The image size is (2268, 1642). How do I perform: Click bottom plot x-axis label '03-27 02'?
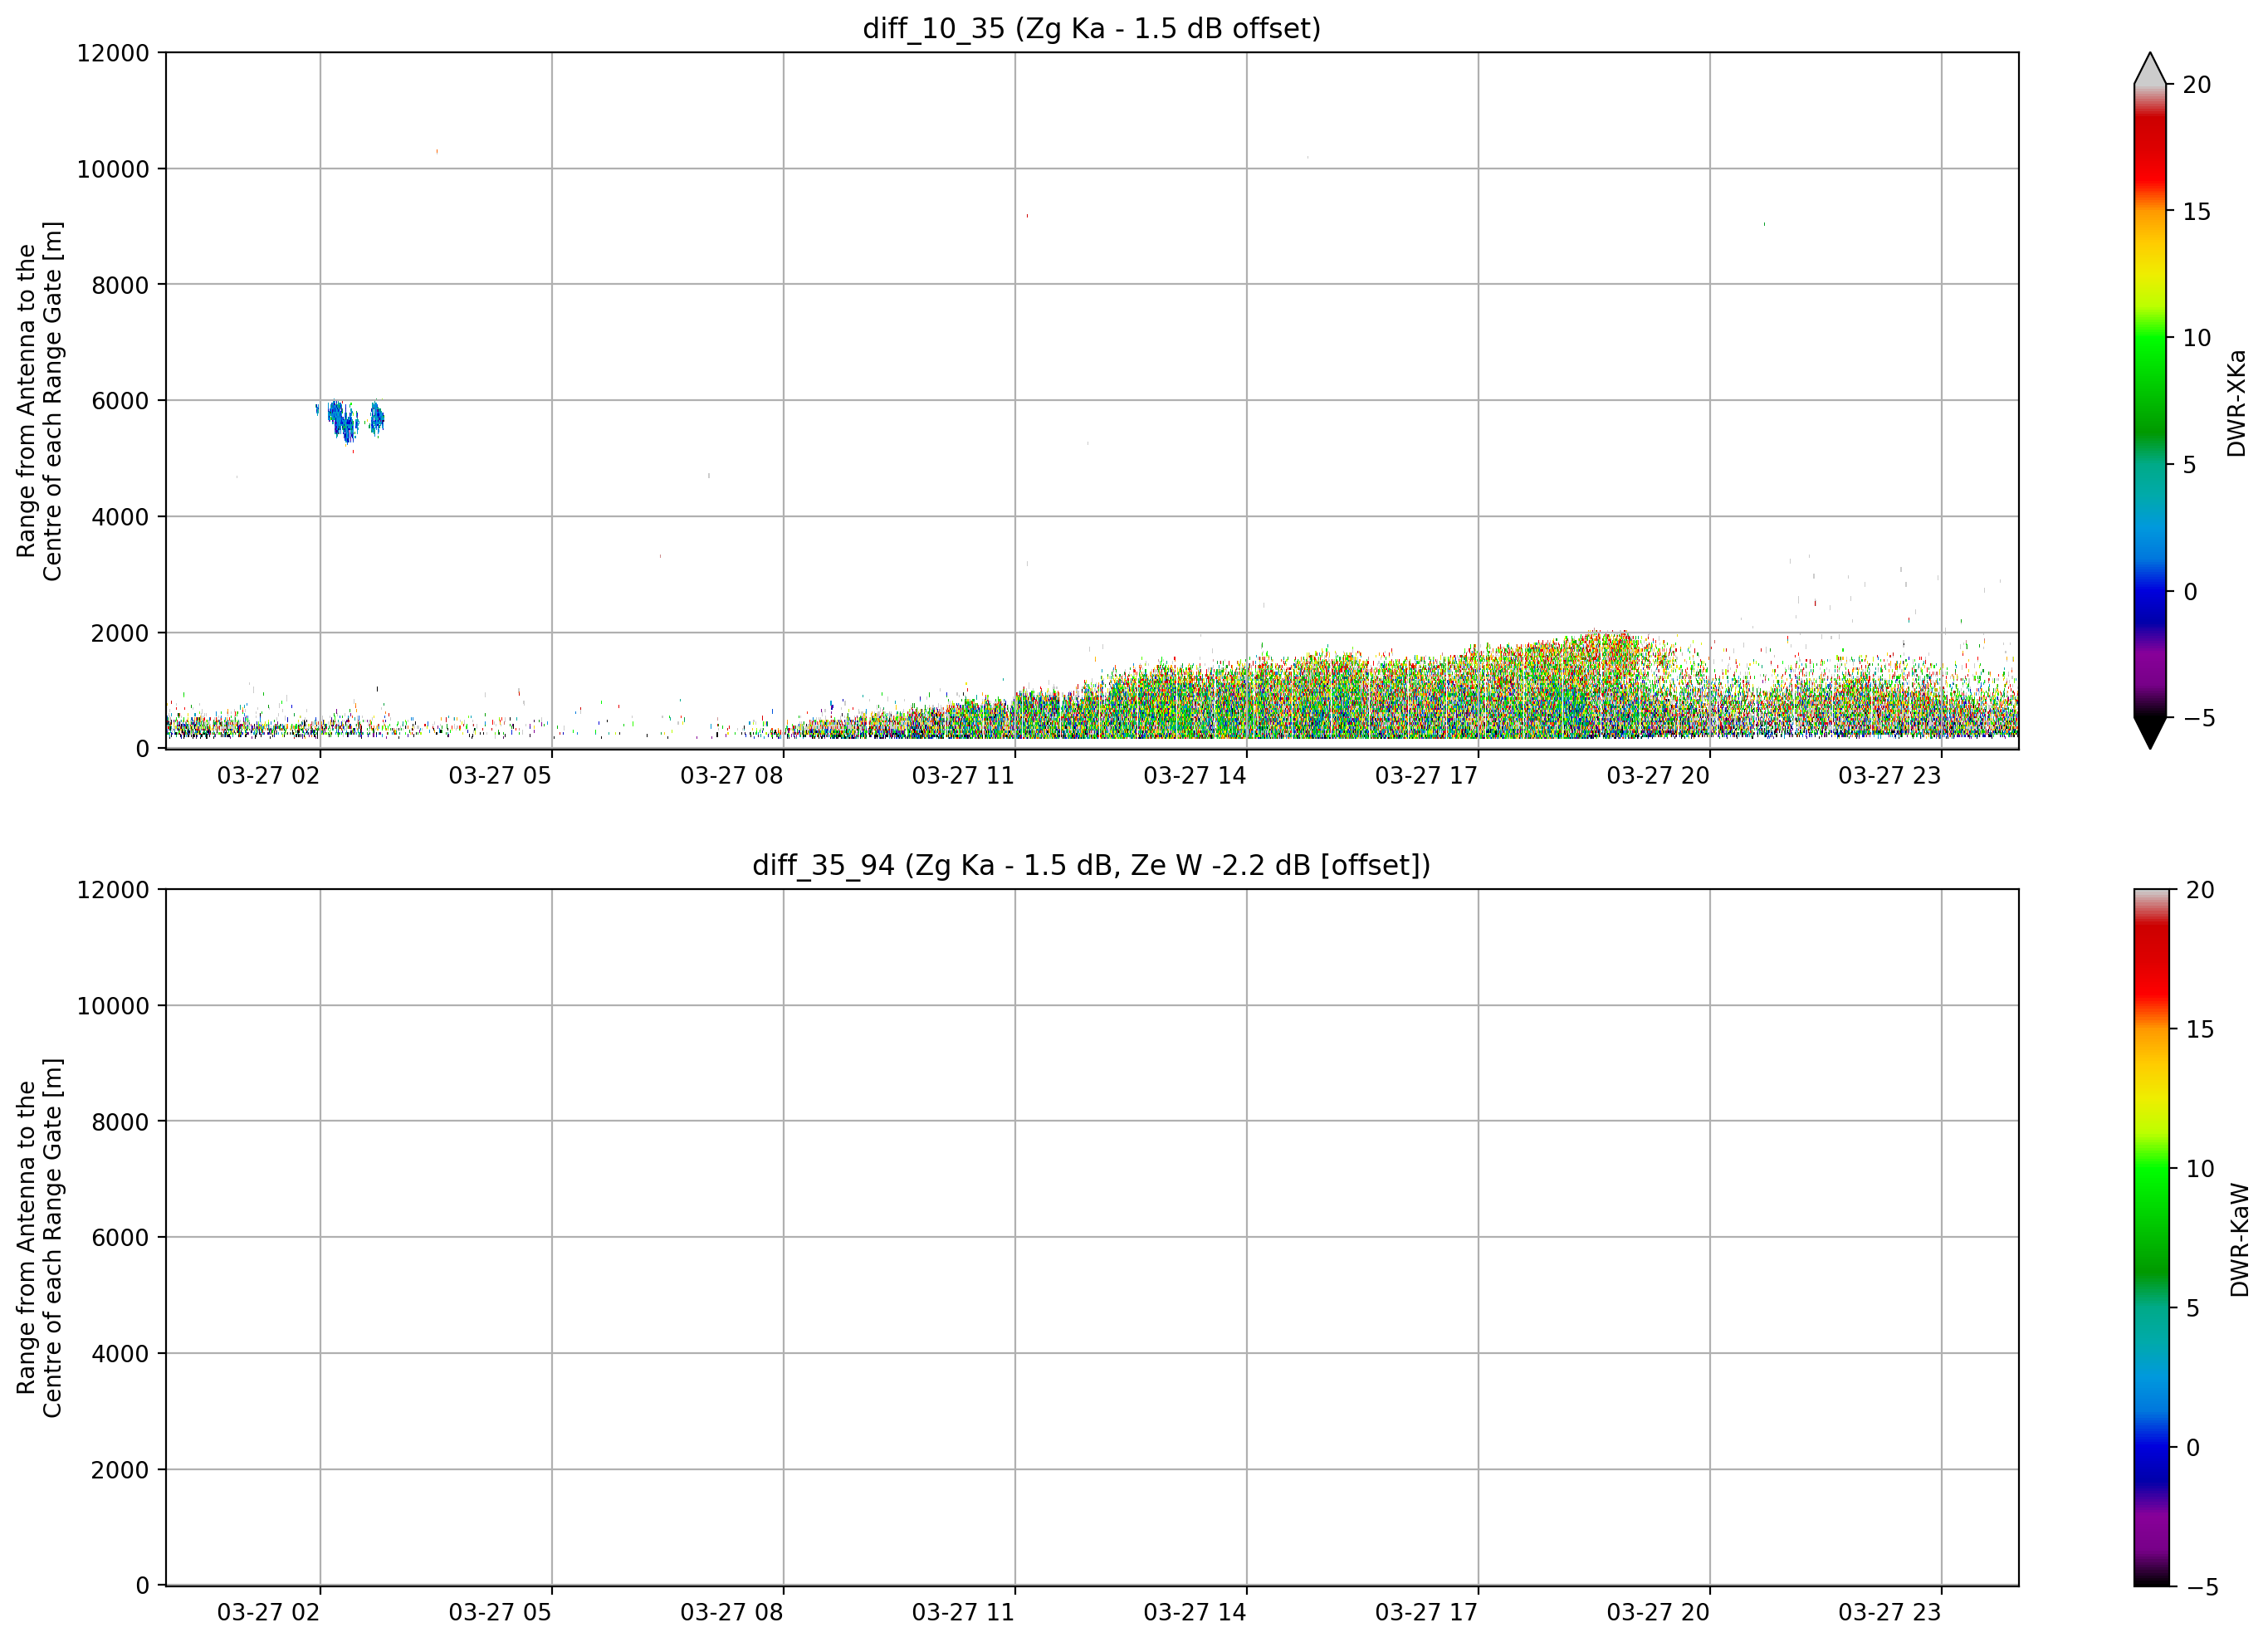(268, 1613)
